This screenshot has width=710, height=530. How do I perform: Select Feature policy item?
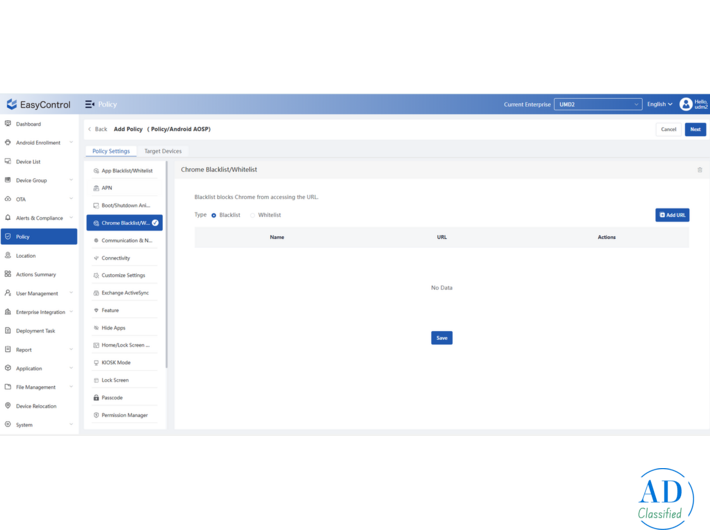pos(124,310)
